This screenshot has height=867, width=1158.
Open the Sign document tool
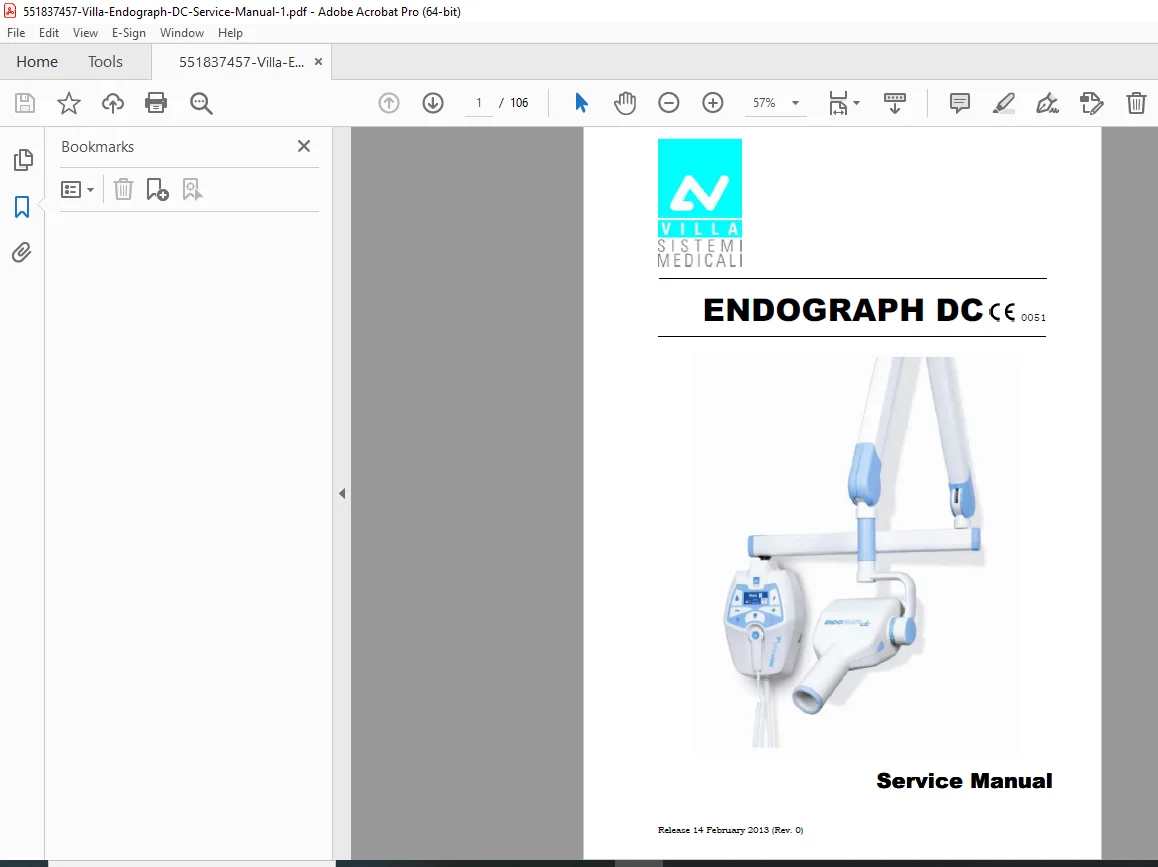pyautogui.click(x=1047, y=103)
